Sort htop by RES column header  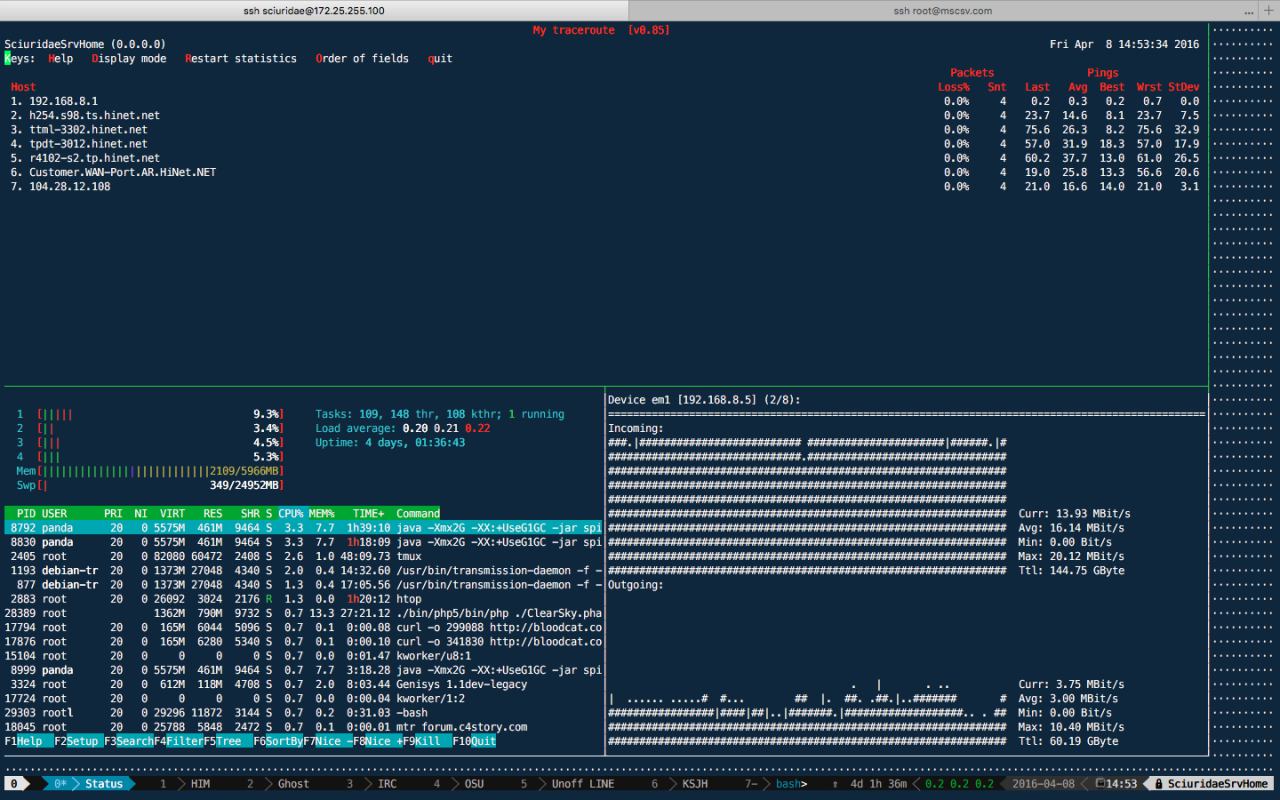(213, 513)
